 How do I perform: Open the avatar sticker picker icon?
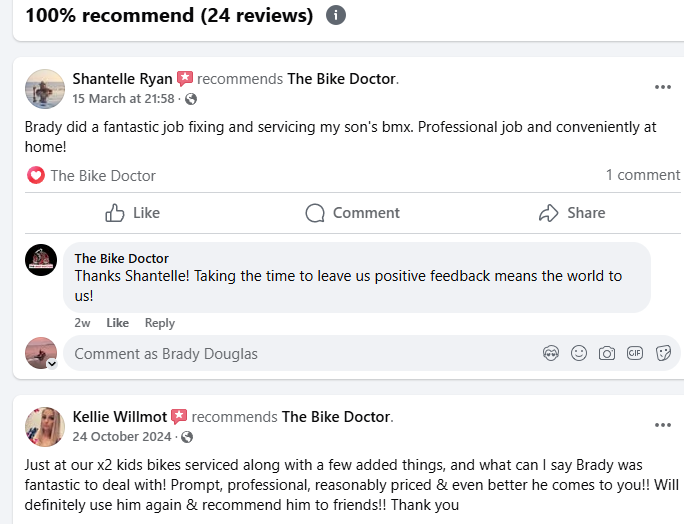click(550, 353)
